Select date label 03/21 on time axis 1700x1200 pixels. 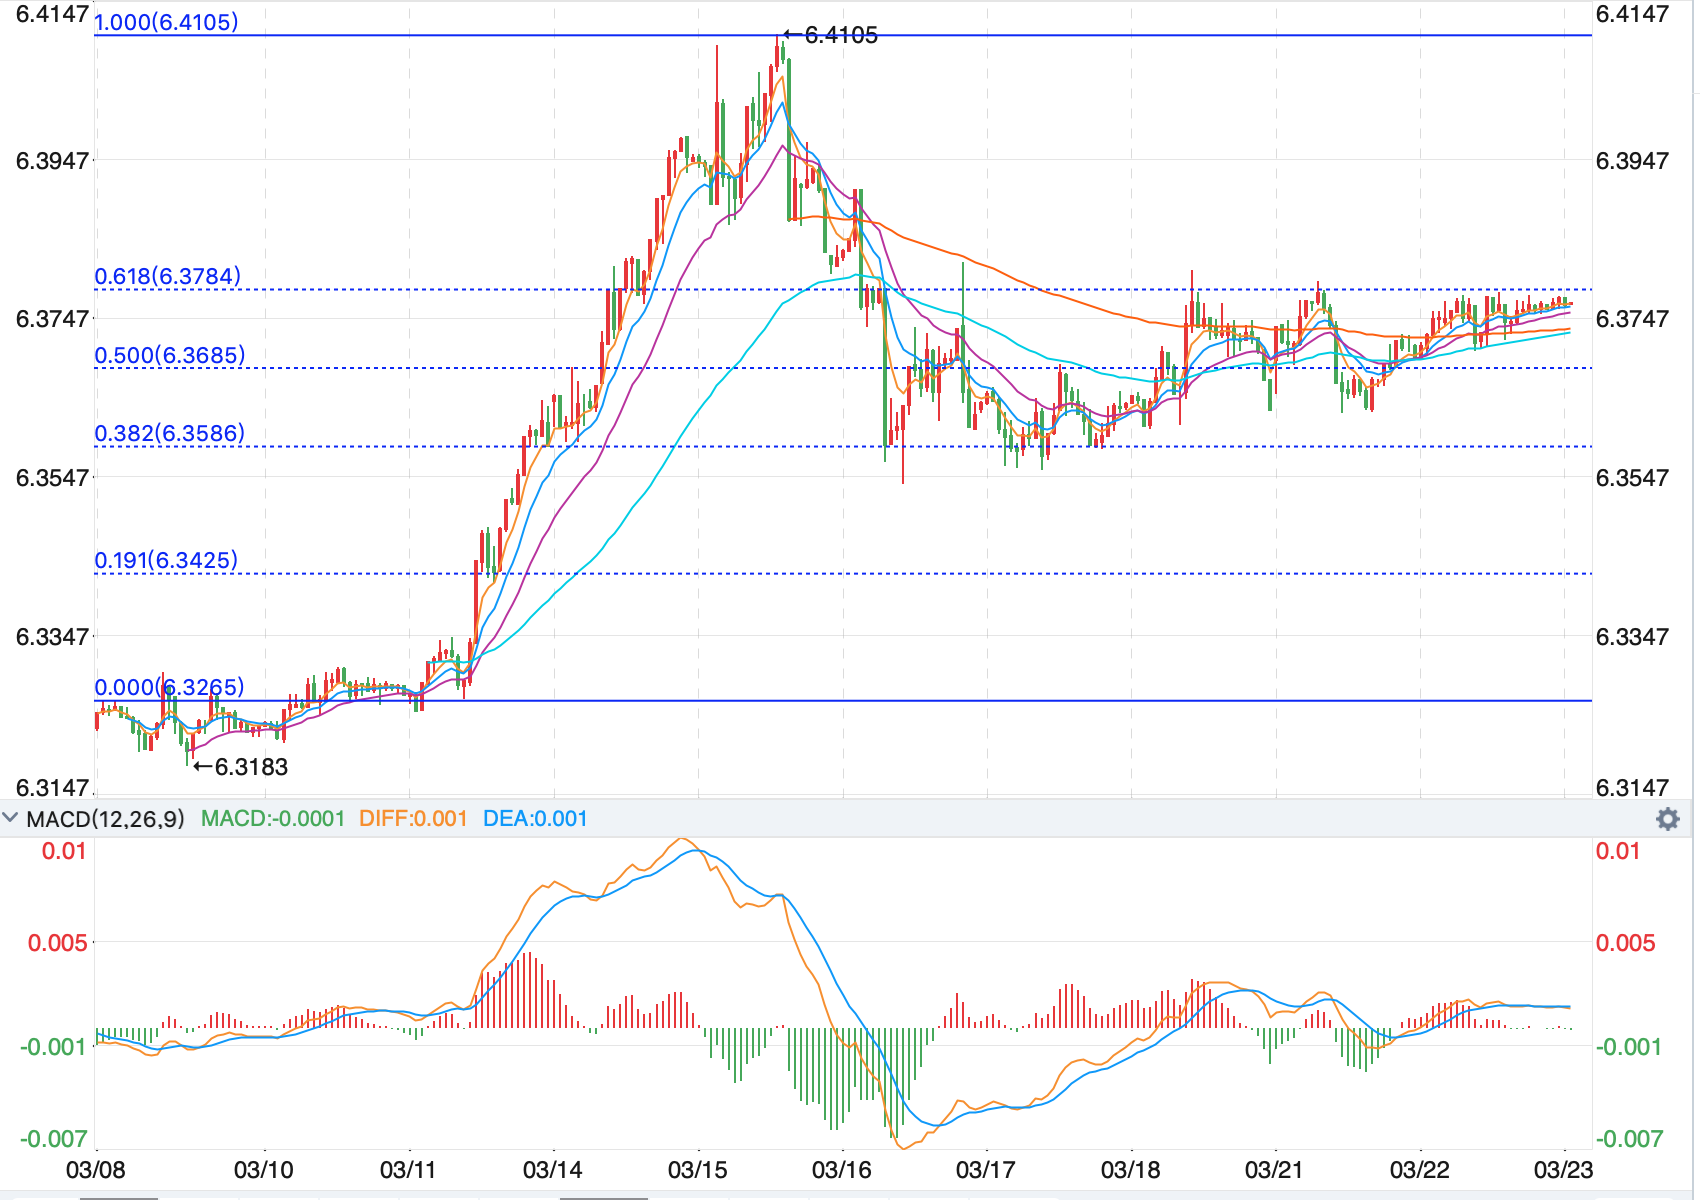pos(1275,1169)
